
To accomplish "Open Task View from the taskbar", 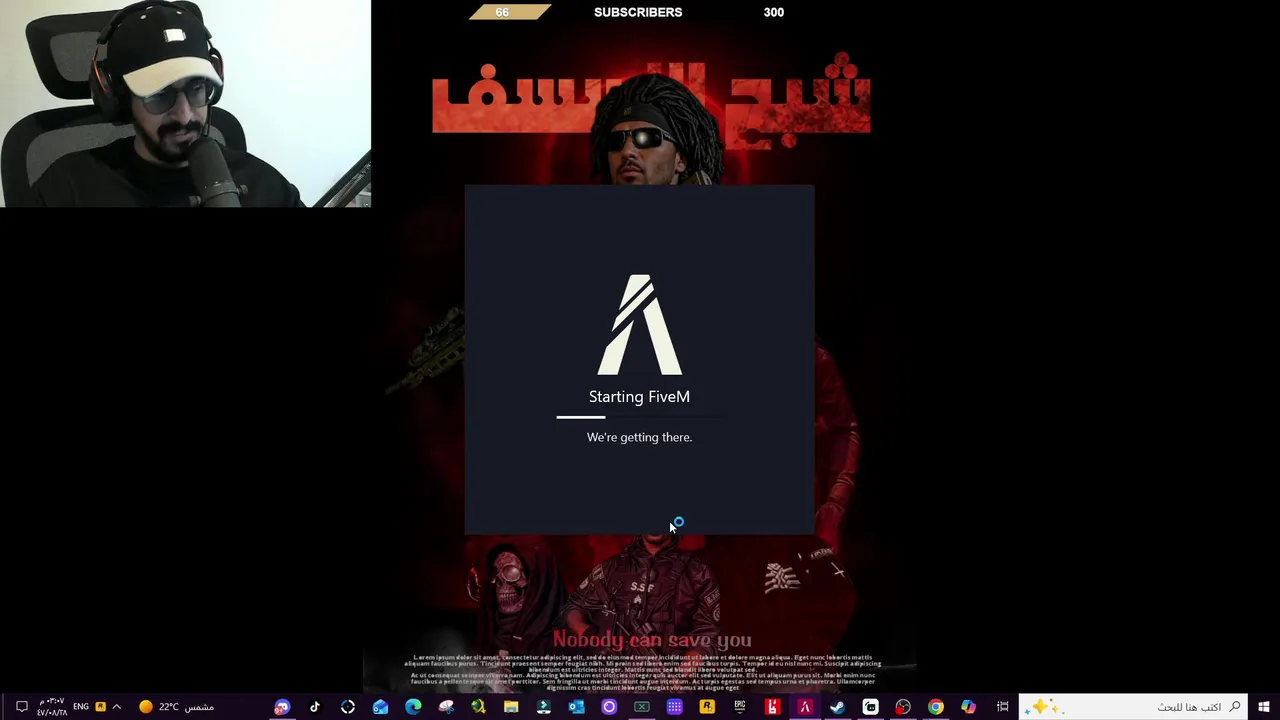I will coord(1002,707).
